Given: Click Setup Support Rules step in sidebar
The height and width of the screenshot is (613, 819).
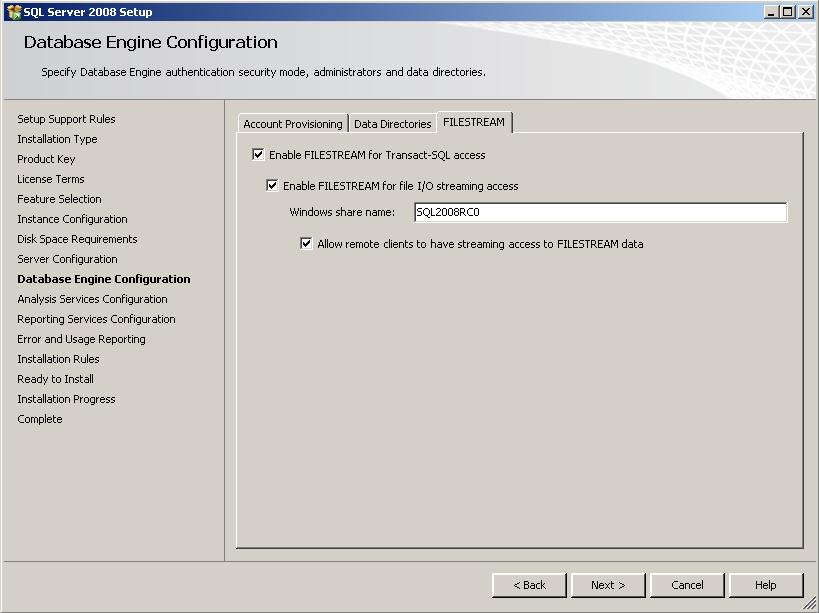Looking at the screenshot, I should tap(66, 119).
